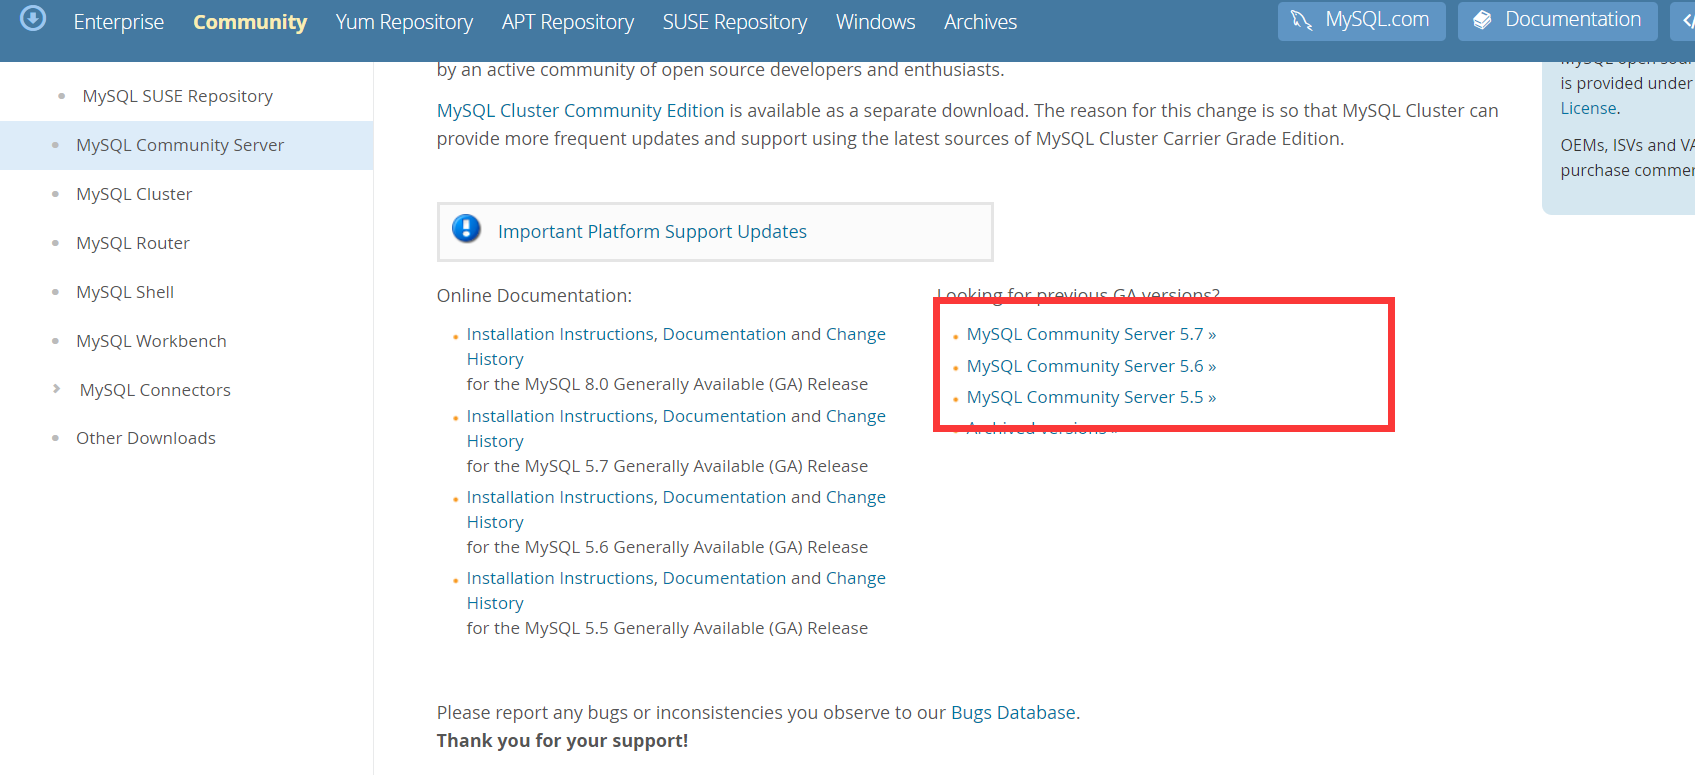Open MySQL Cluster Community Edition link
The width and height of the screenshot is (1695, 775).
(580, 110)
